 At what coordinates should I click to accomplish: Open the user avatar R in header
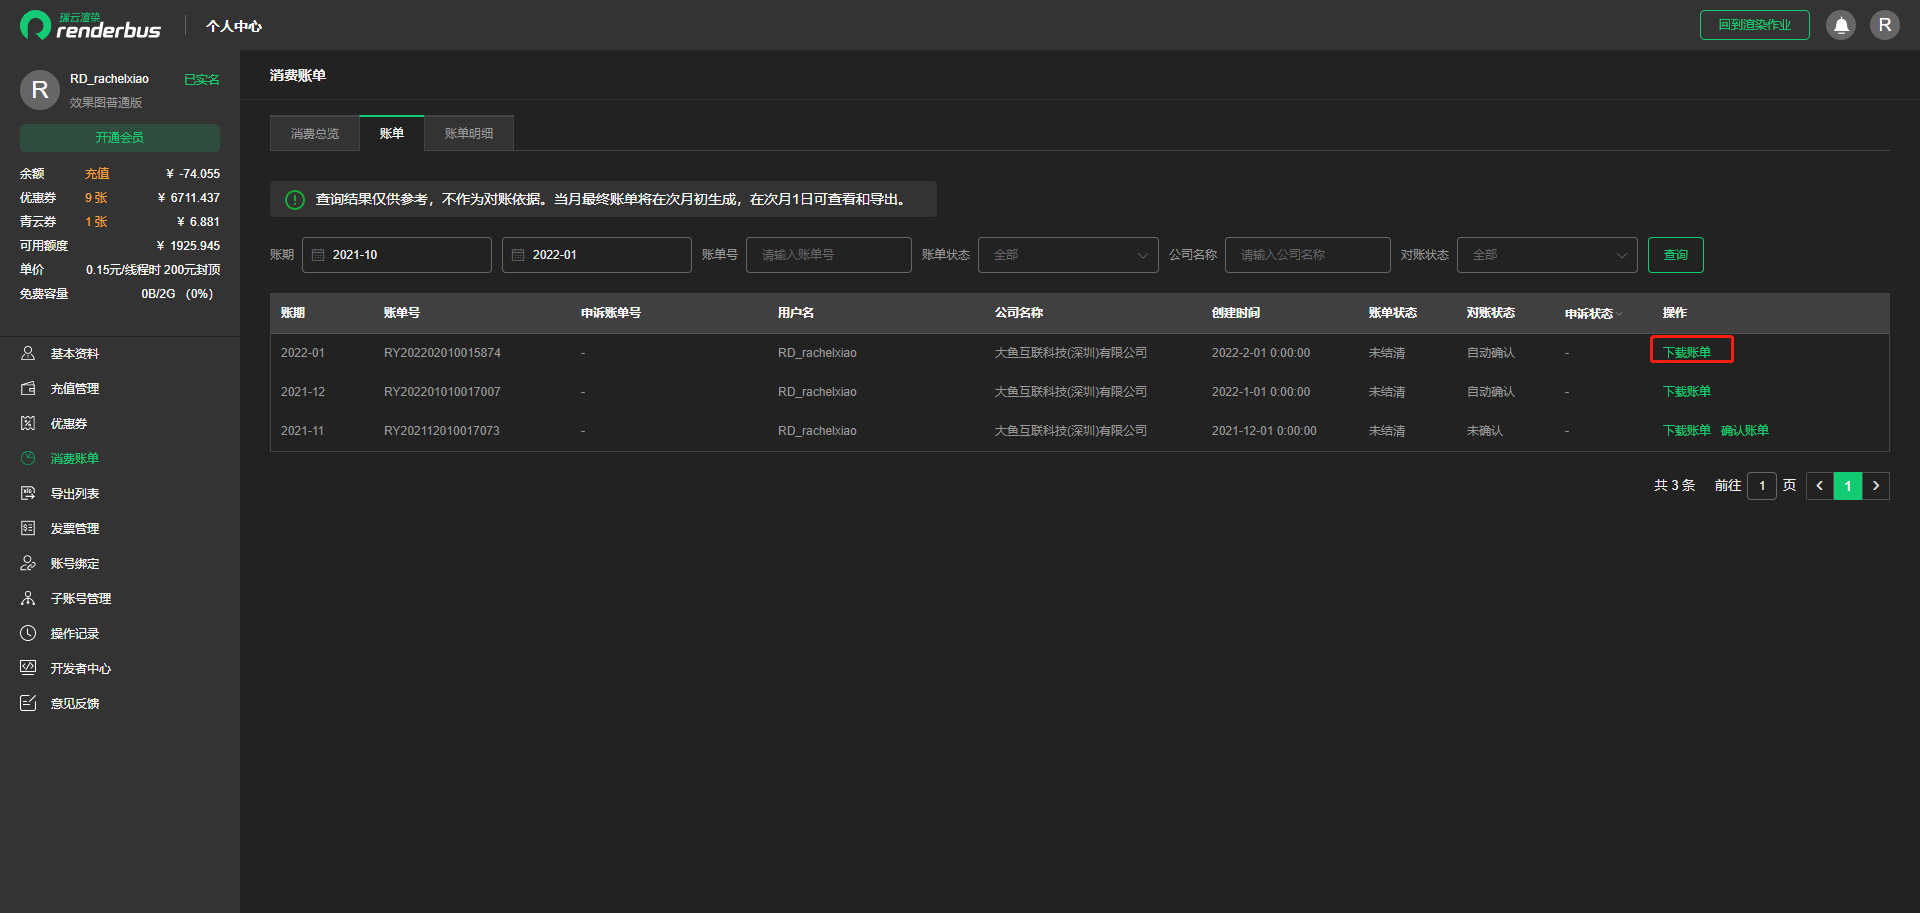click(x=1885, y=25)
